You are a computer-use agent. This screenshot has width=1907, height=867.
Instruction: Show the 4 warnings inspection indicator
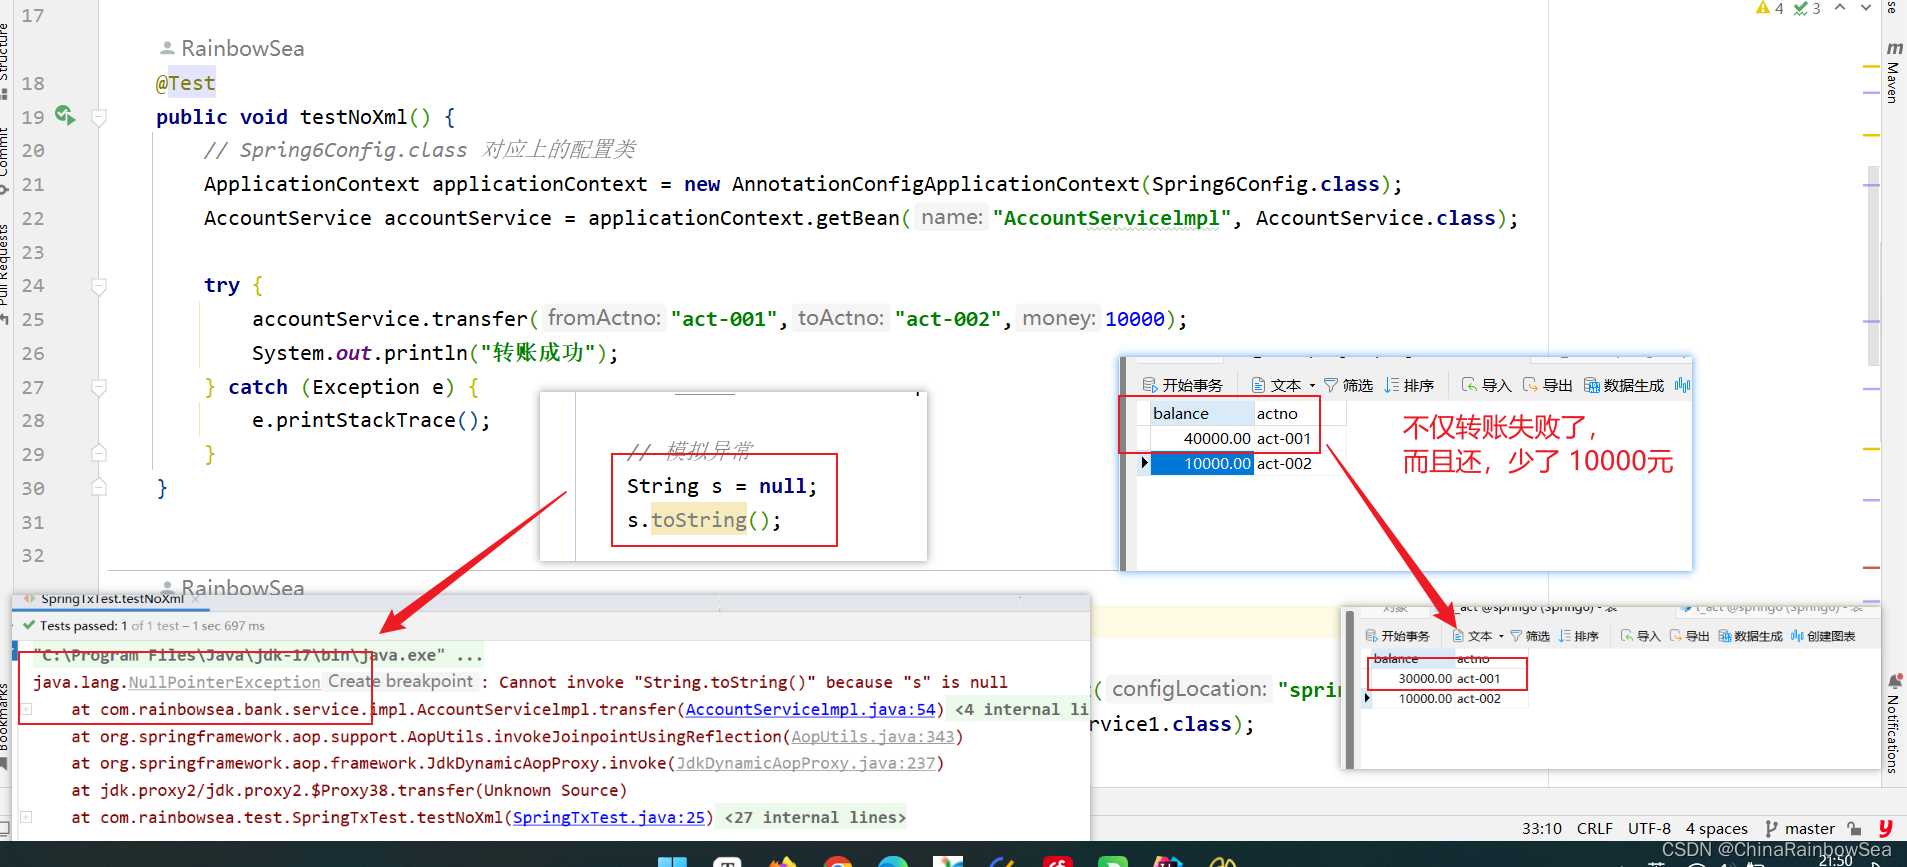pyautogui.click(x=1769, y=8)
